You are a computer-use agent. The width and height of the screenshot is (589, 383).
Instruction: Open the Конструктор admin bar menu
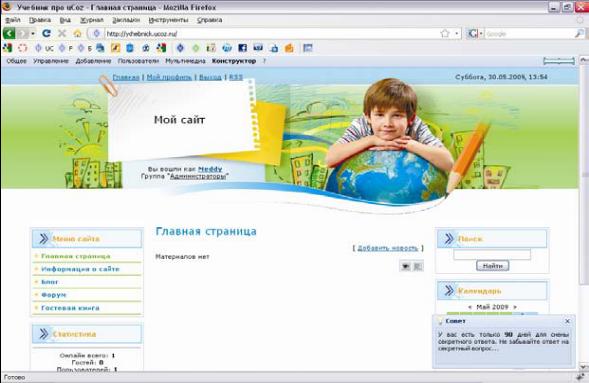[x=234, y=61]
